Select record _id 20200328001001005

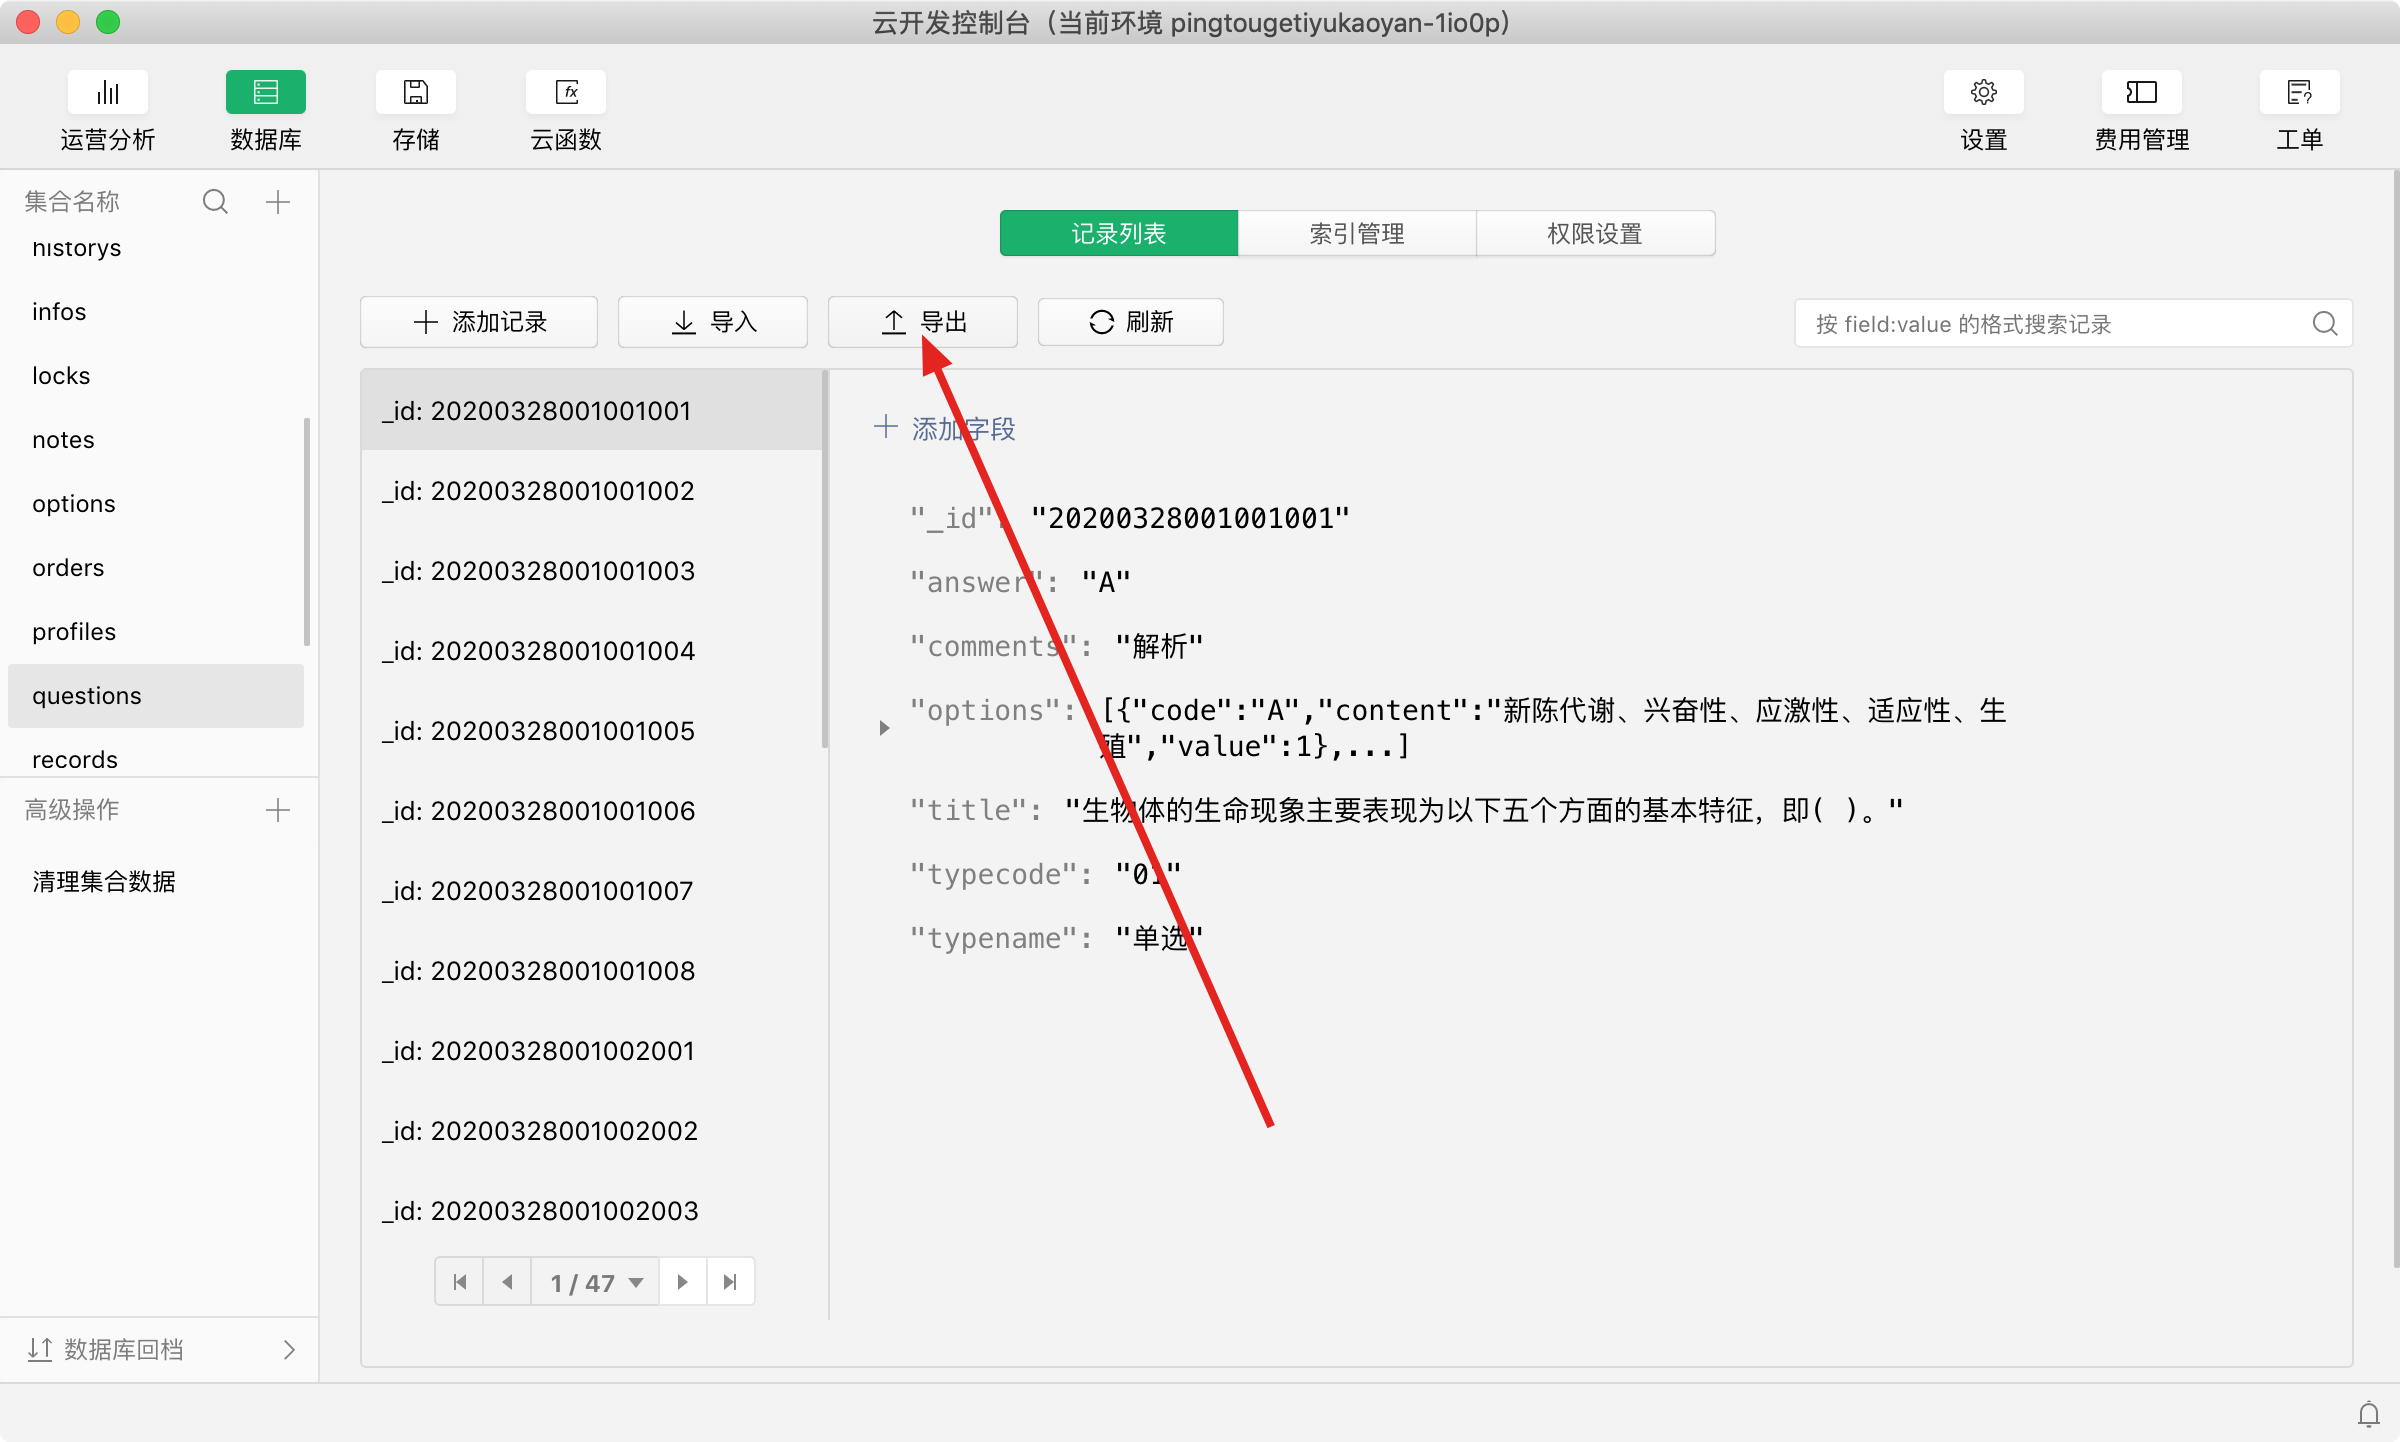(538, 731)
